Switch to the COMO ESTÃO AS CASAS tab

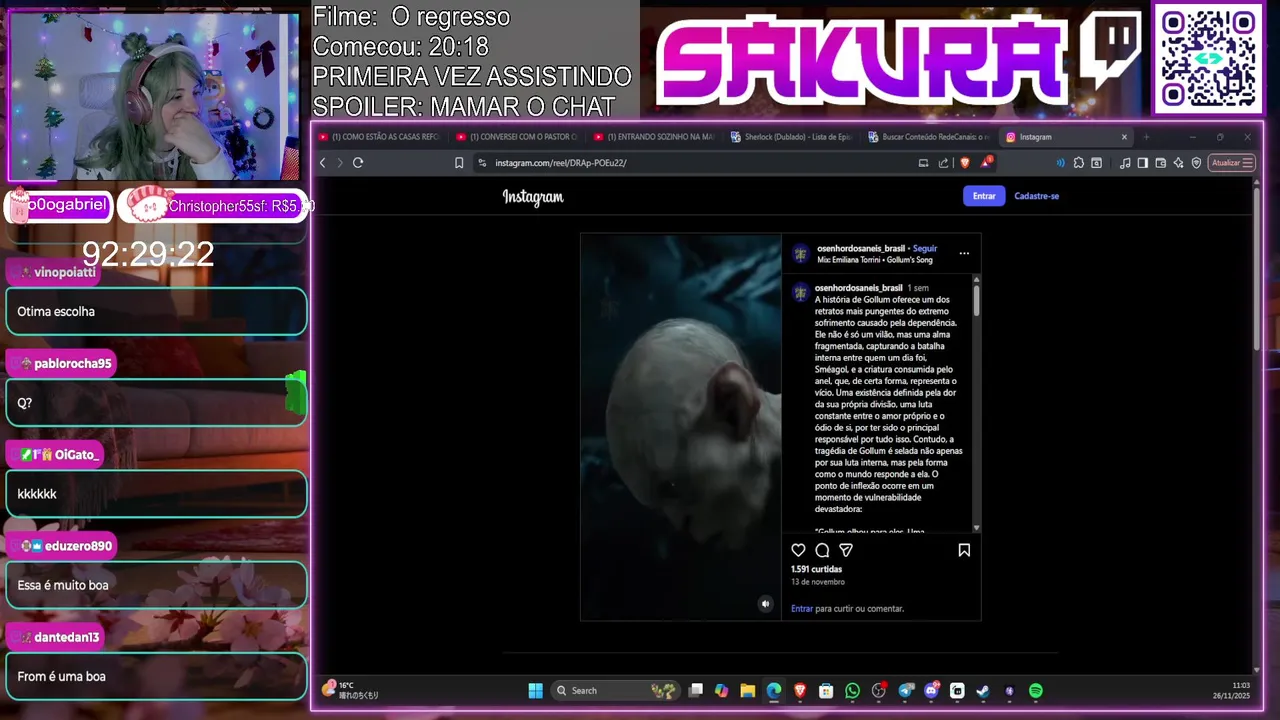tap(380, 137)
